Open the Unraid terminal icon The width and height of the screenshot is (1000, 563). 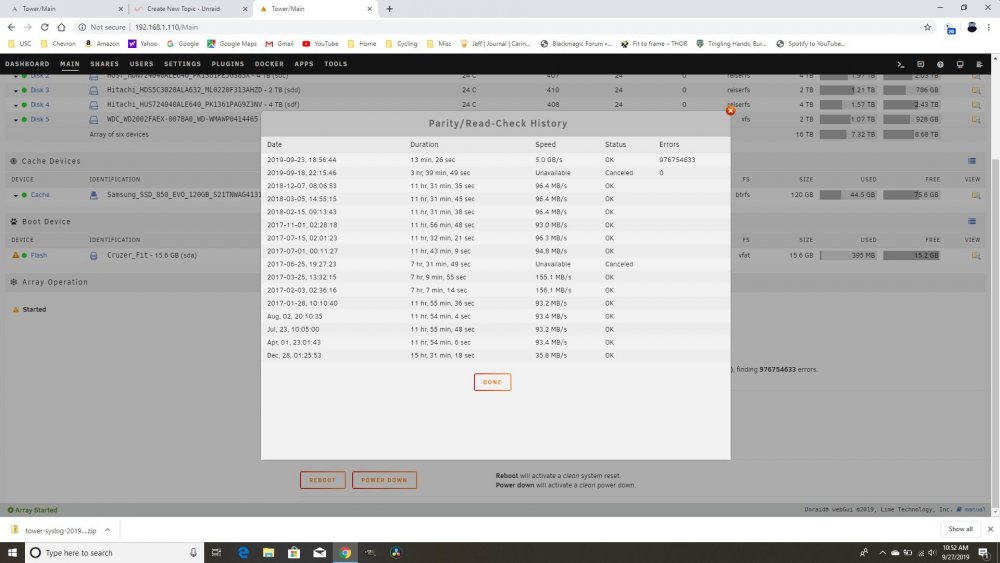click(x=901, y=64)
